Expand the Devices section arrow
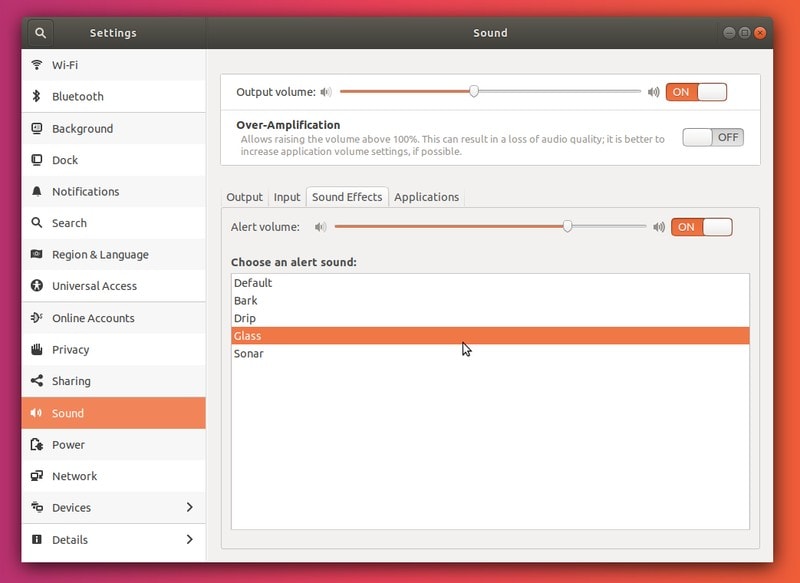 189,508
